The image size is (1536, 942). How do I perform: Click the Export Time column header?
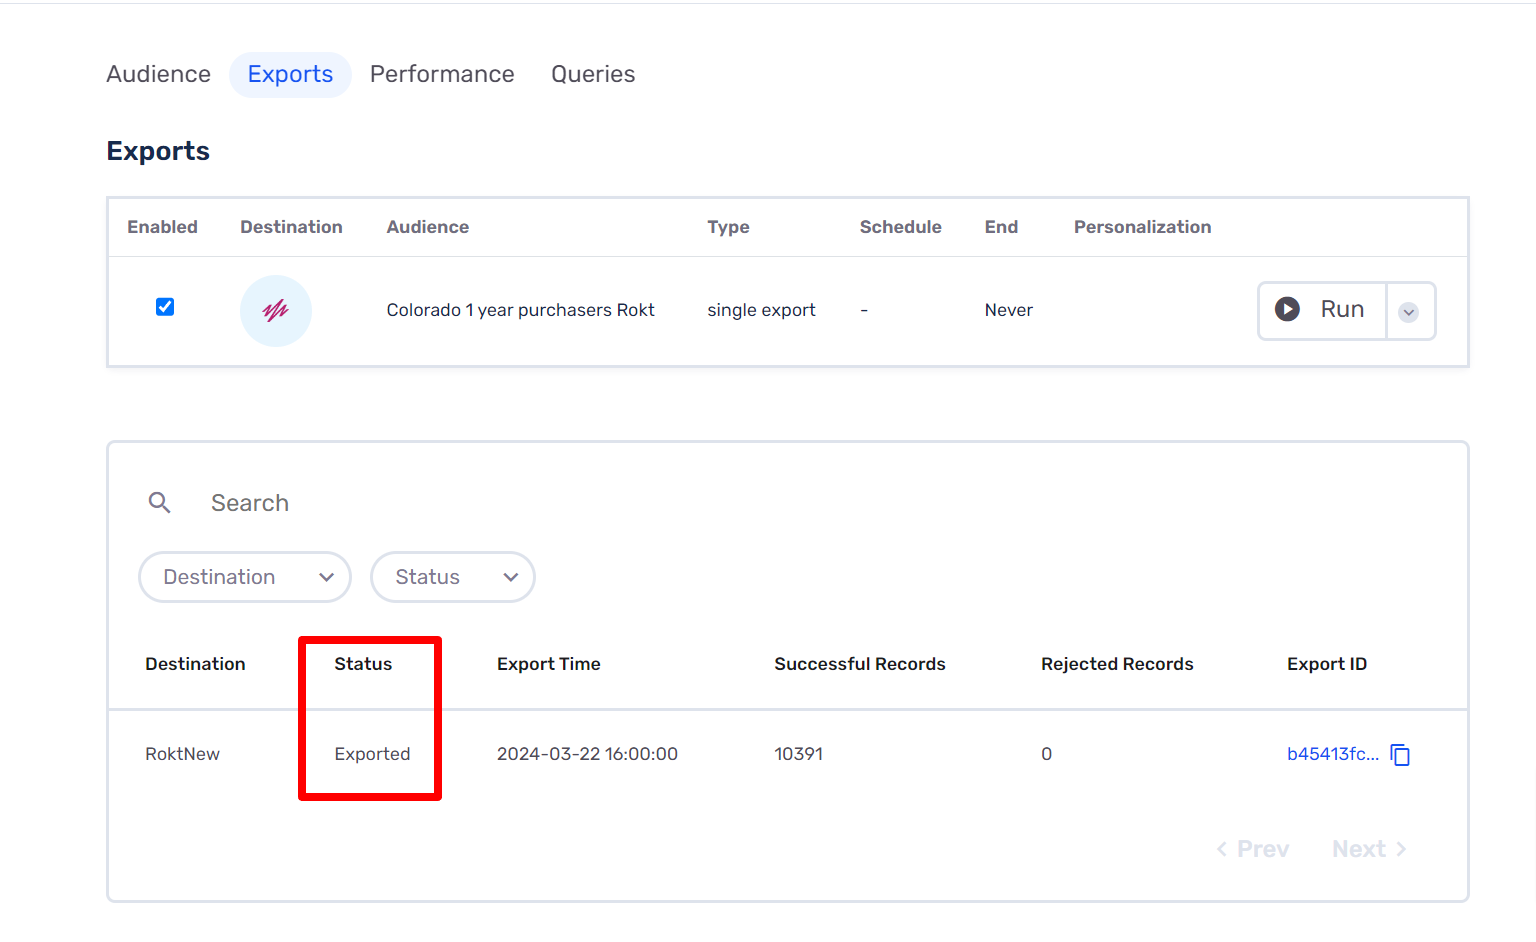549,664
